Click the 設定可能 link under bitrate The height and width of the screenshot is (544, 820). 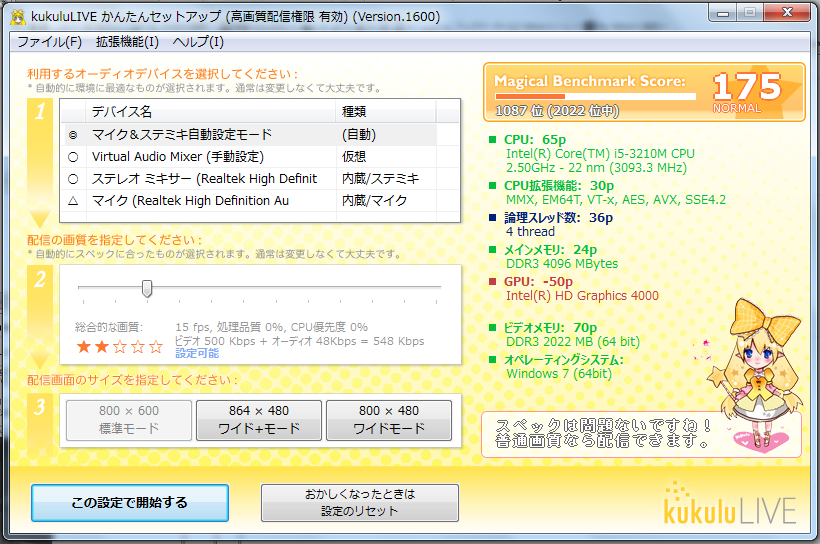[x=197, y=353]
